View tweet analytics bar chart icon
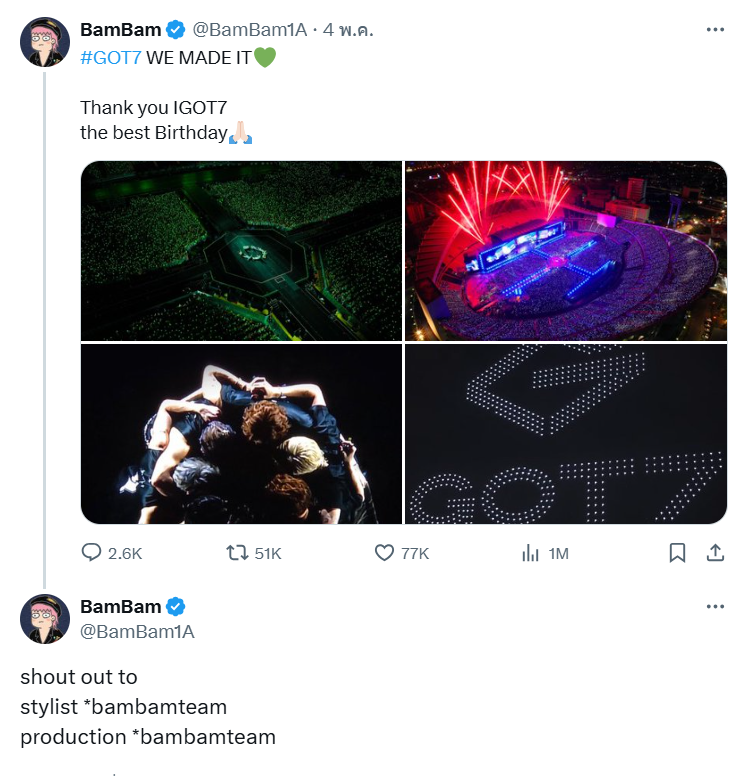743x776 pixels. click(531, 553)
